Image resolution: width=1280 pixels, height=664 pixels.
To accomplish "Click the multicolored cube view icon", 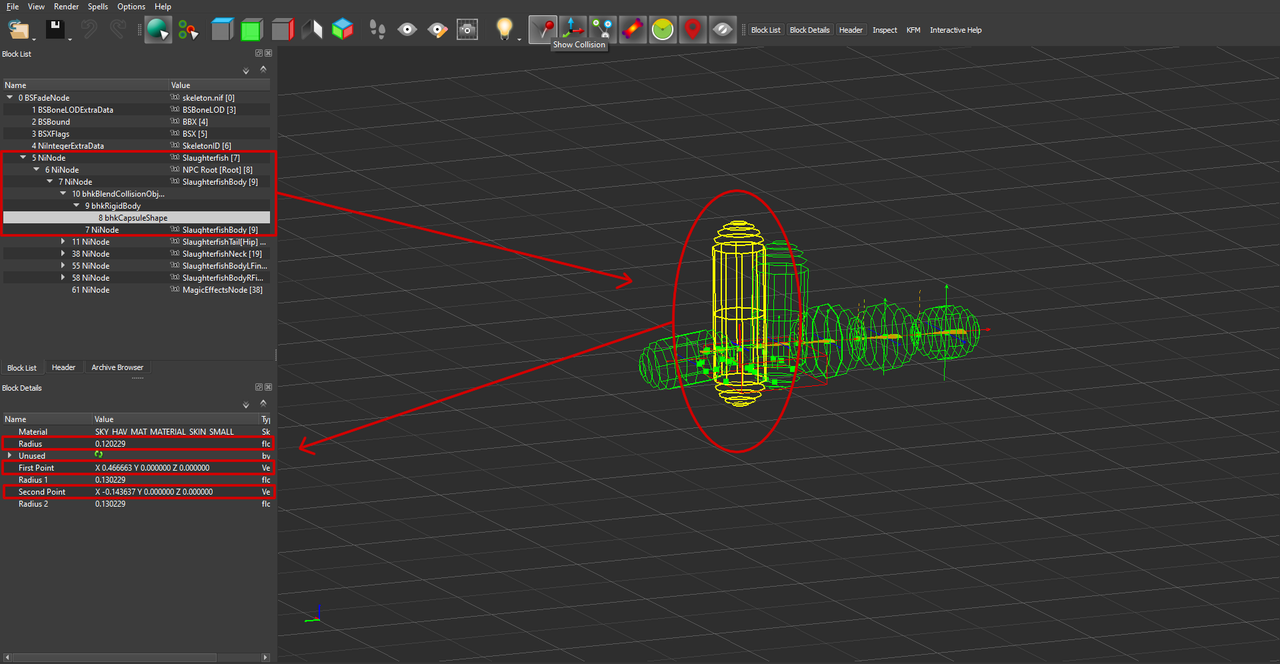I will (x=343, y=30).
